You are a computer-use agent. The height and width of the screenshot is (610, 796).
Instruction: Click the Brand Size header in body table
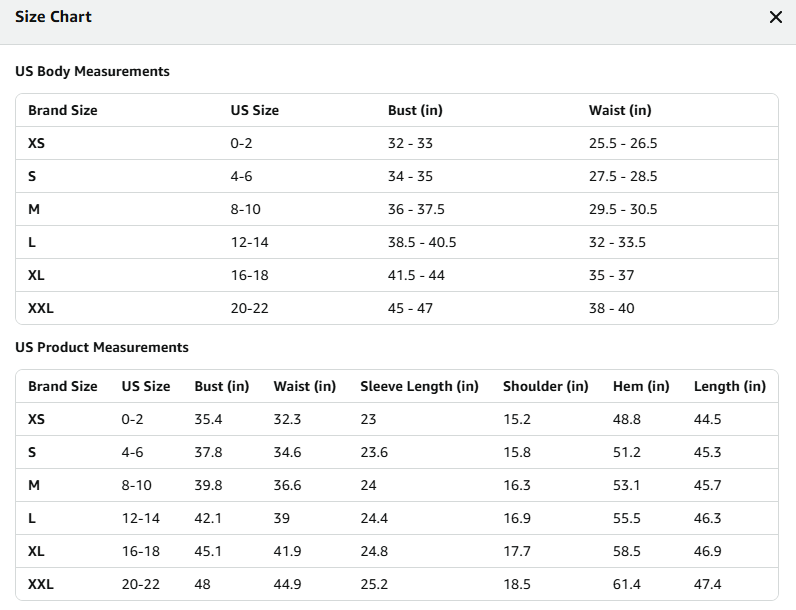[63, 110]
